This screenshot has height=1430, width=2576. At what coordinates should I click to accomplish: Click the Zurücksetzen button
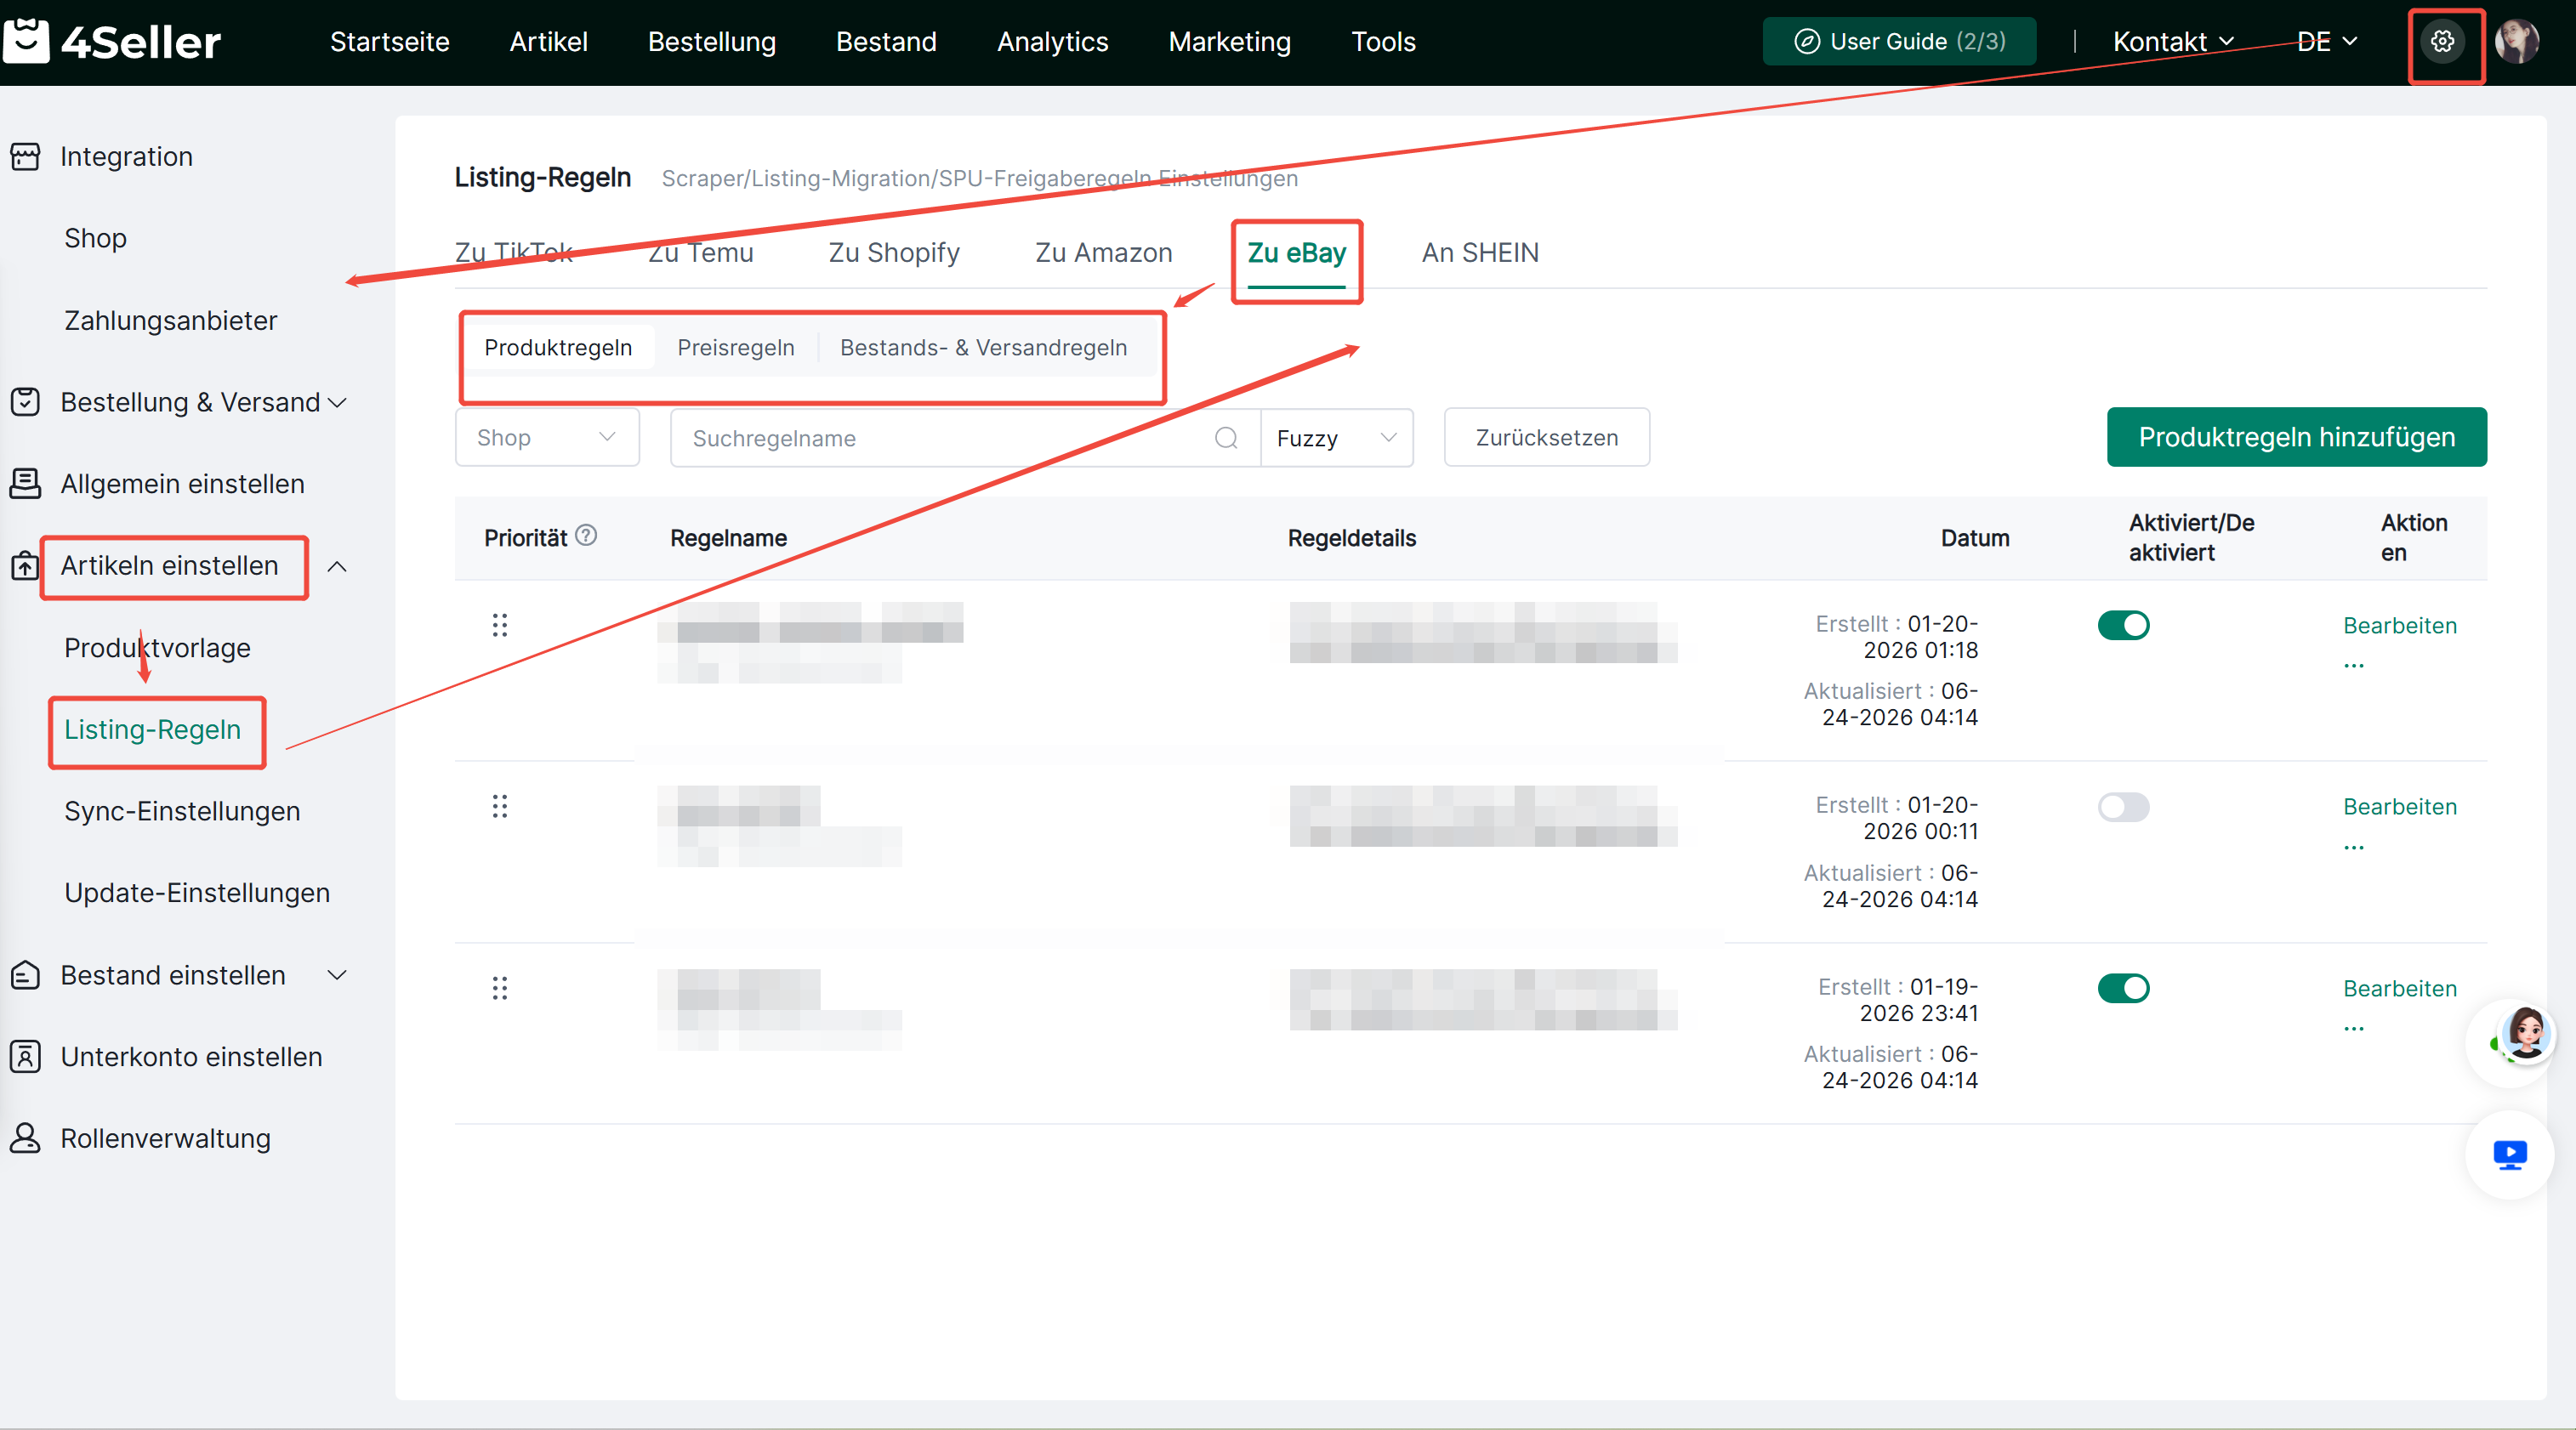click(x=1546, y=437)
